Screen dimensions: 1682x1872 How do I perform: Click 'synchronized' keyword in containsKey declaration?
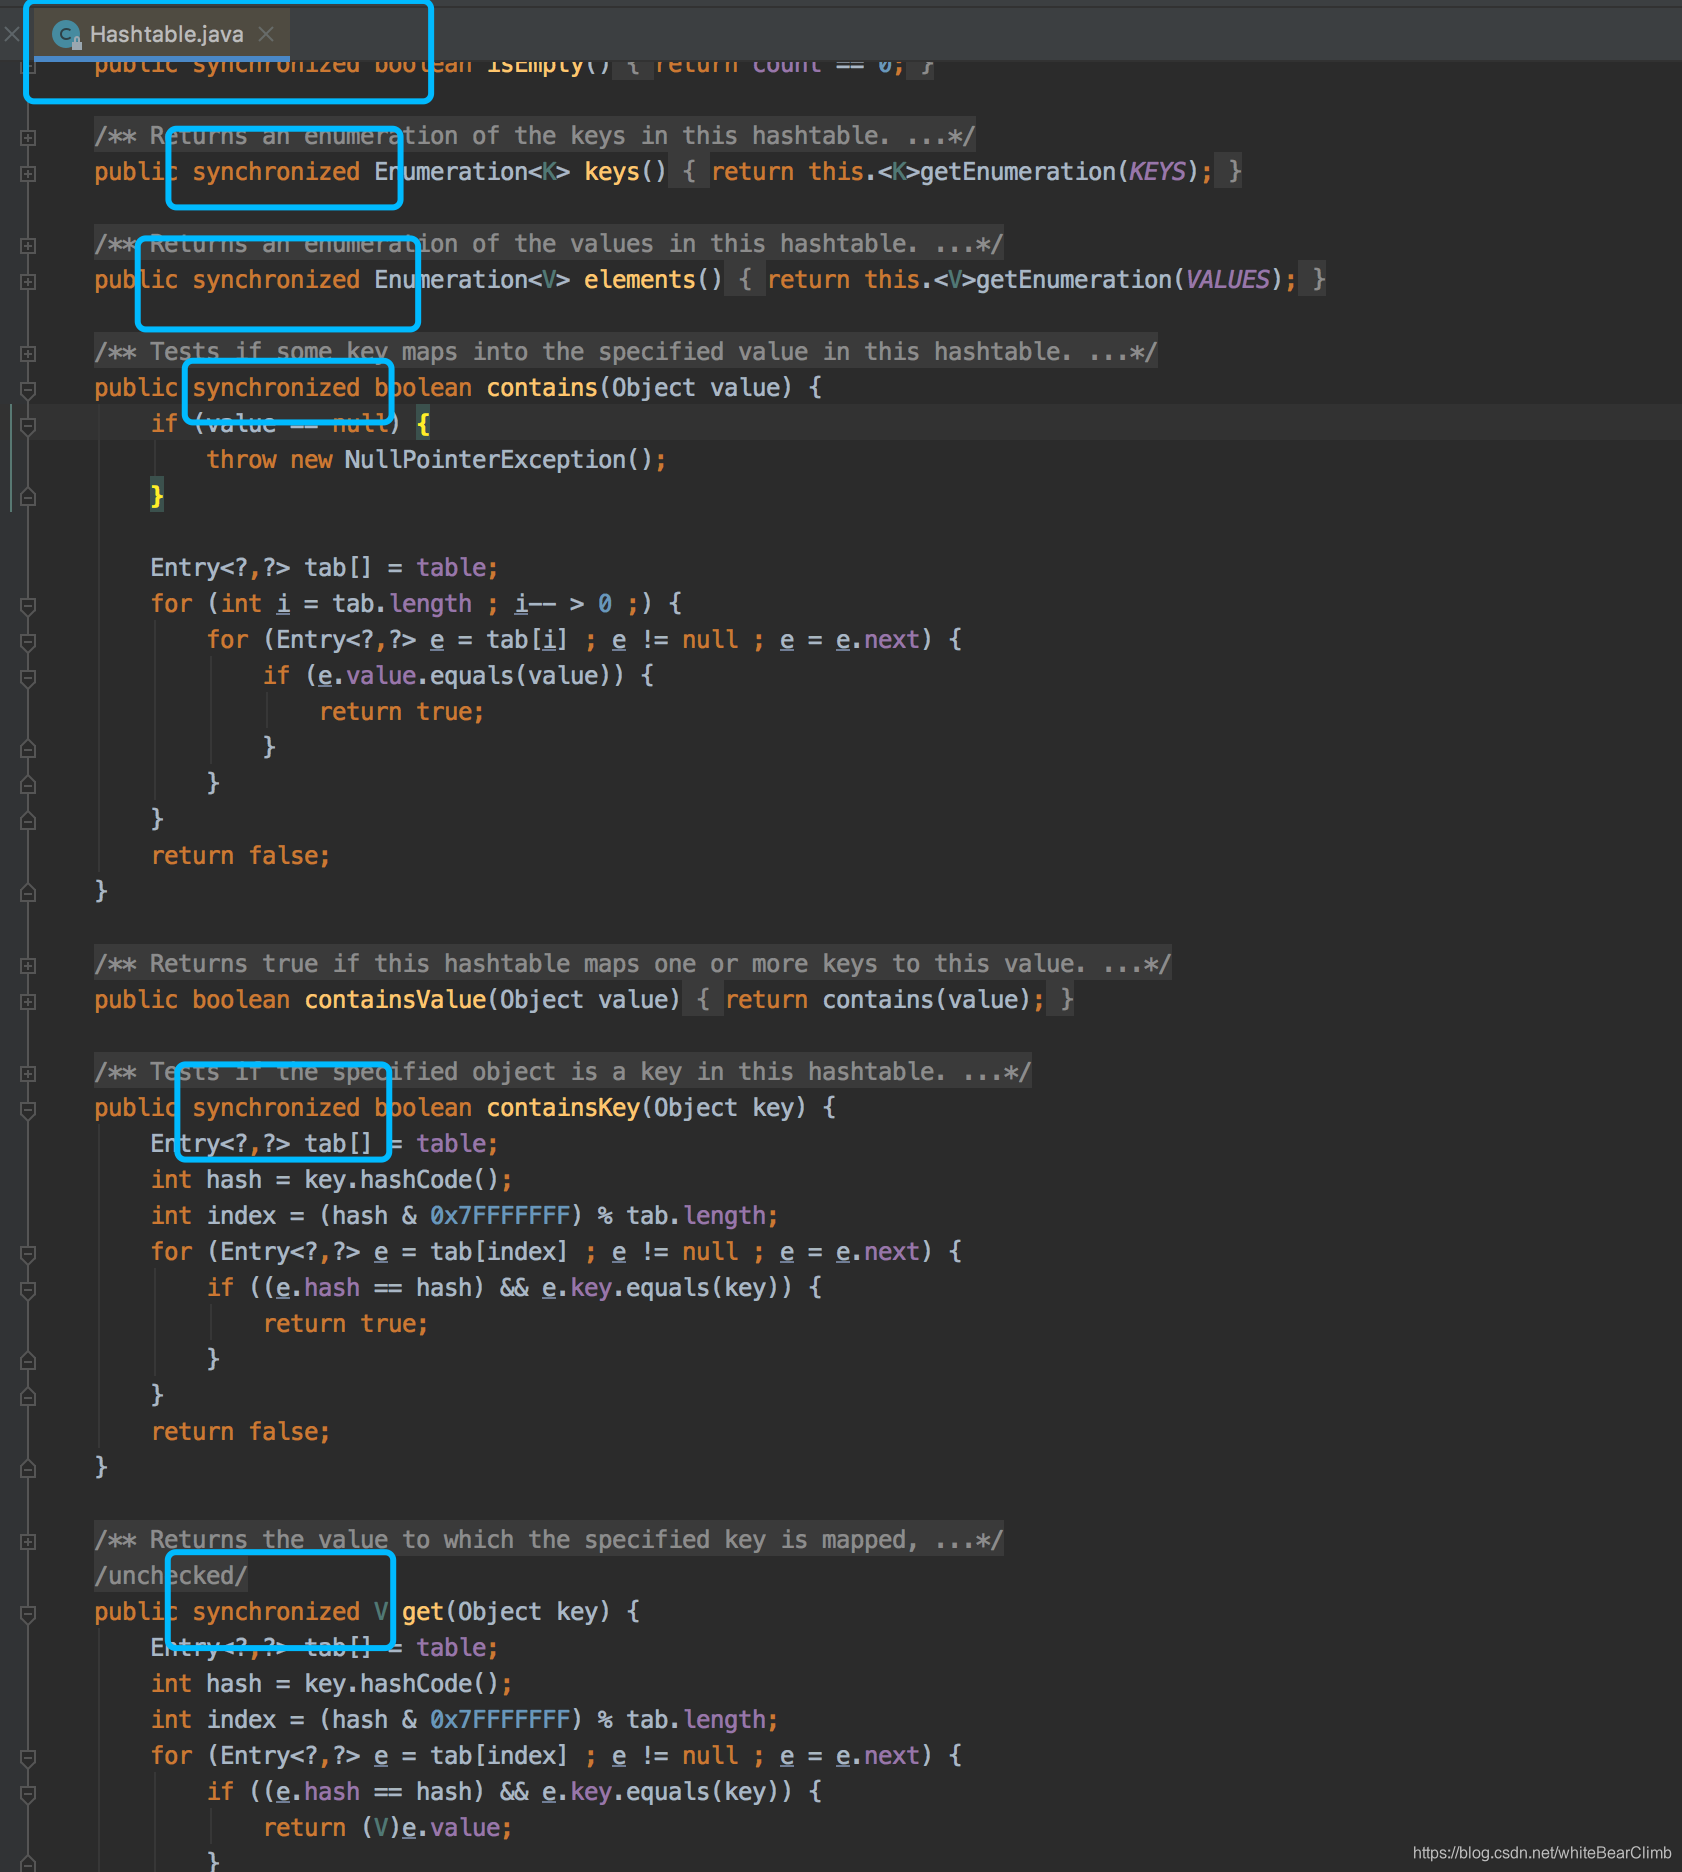click(276, 1108)
